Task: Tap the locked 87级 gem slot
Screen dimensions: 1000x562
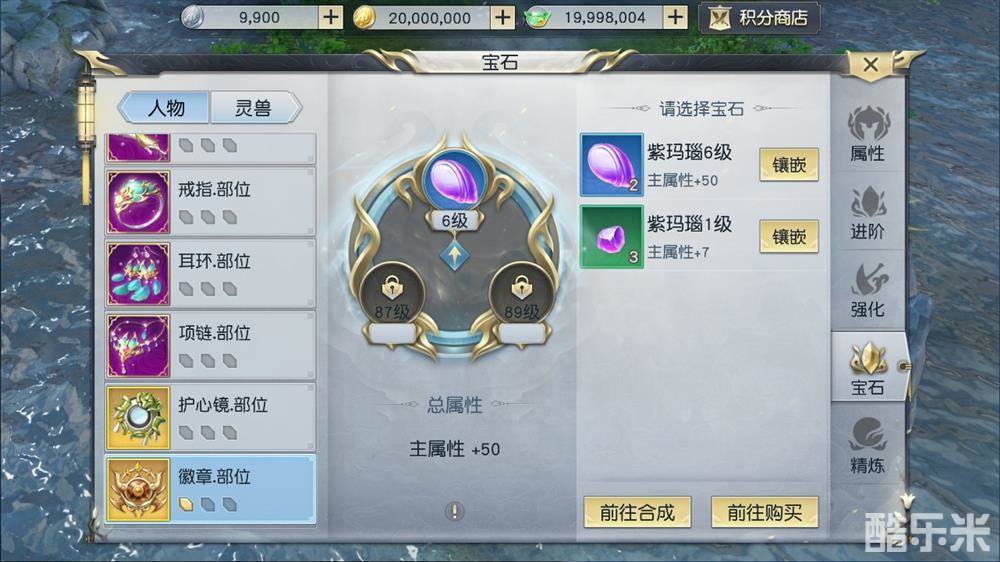Action: point(392,297)
